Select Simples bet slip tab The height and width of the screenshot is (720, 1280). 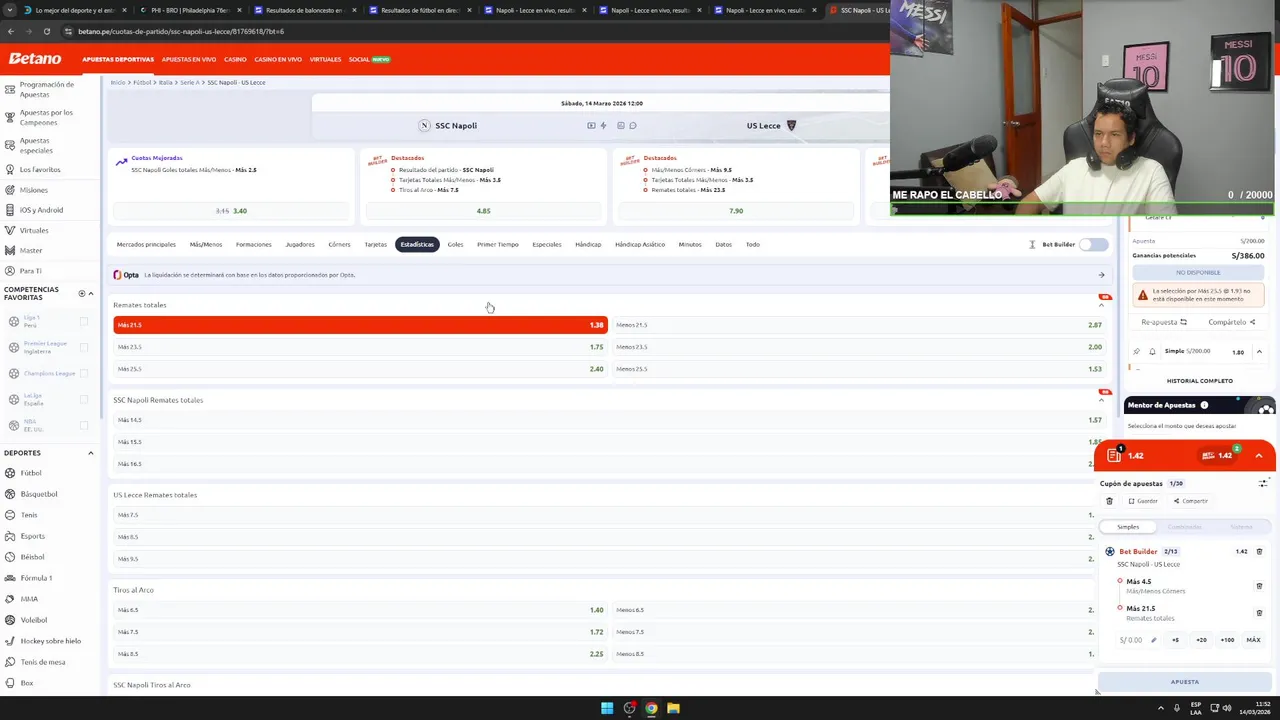click(1128, 527)
